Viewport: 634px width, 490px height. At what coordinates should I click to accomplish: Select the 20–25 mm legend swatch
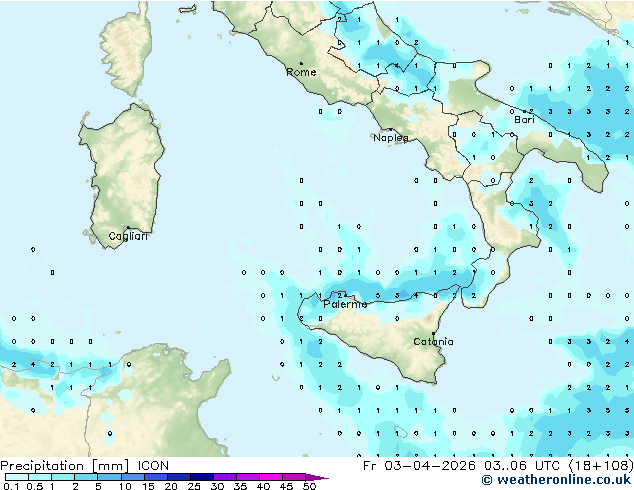pyautogui.click(x=179, y=477)
